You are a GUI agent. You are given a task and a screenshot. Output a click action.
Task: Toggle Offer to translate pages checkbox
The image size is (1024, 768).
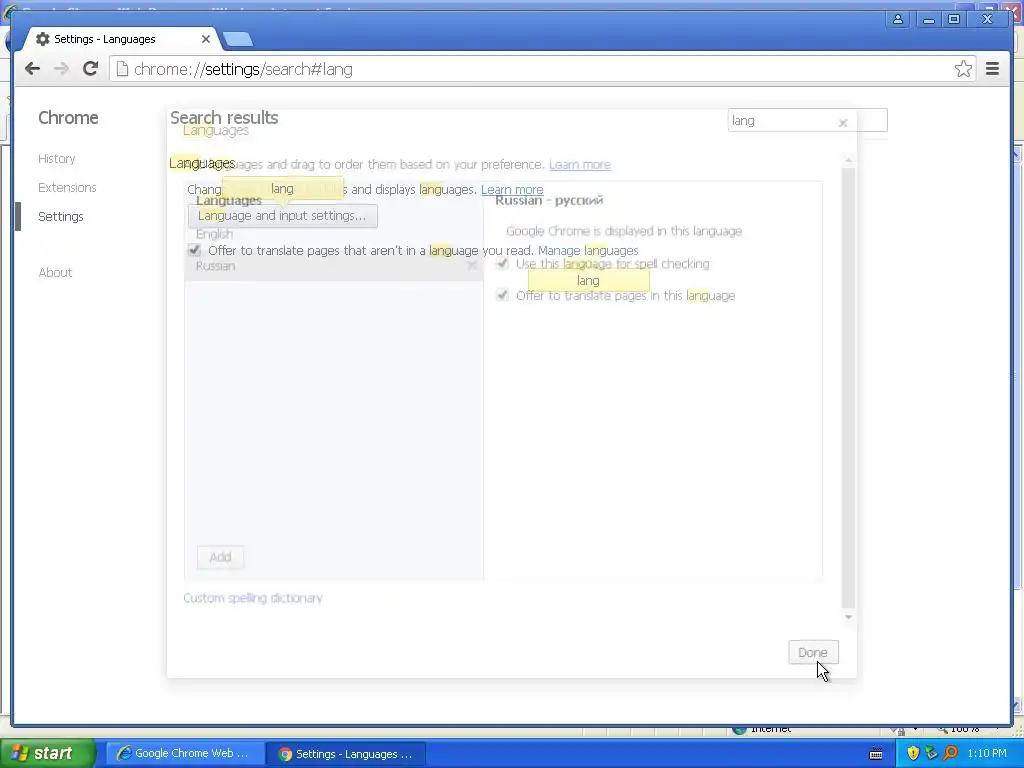(194, 250)
